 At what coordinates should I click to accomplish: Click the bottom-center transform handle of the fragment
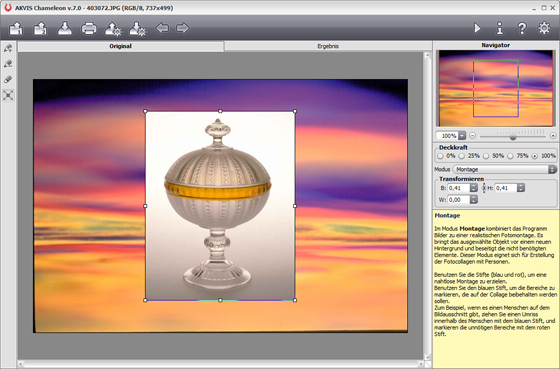click(x=220, y=300)
